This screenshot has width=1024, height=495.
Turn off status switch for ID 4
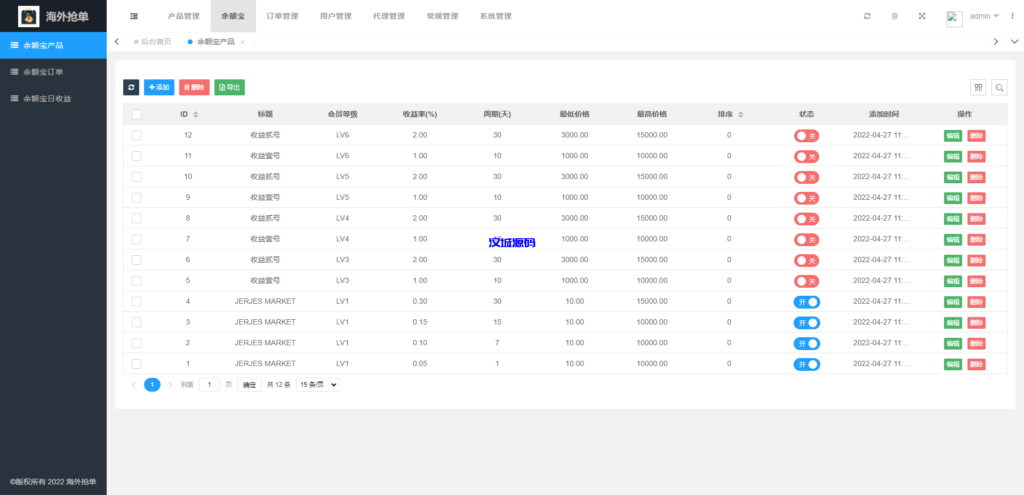click(807, 302)
